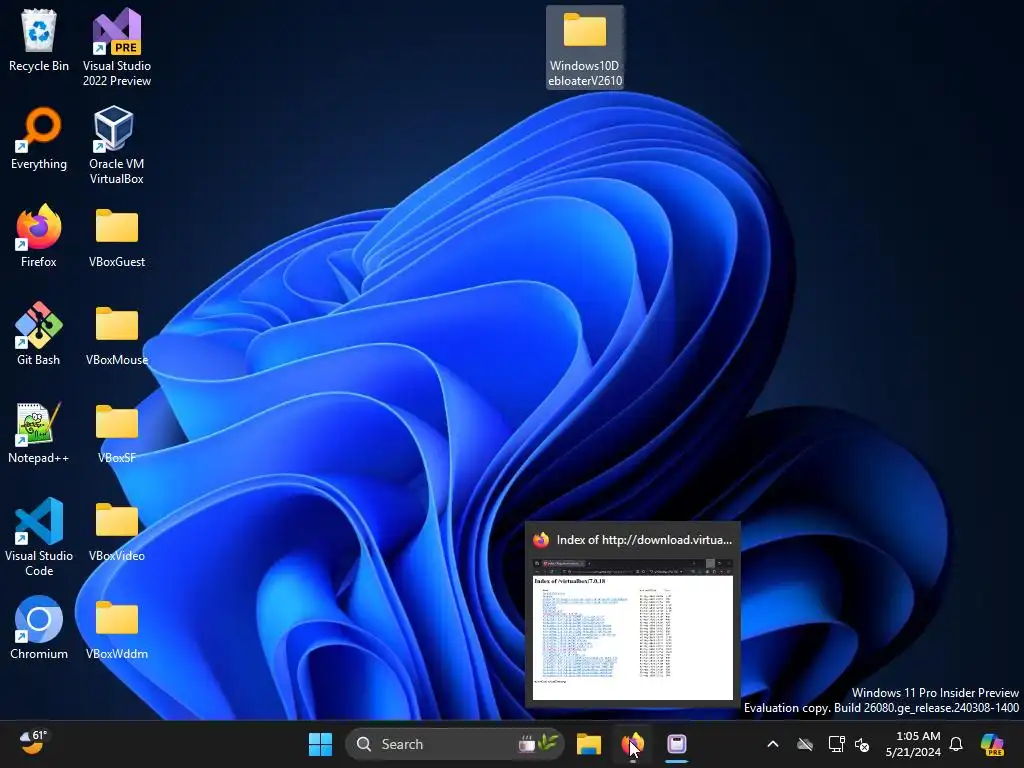Click the purple app icon after Firefox on taskbar
1024x768 pixels.
677,744
